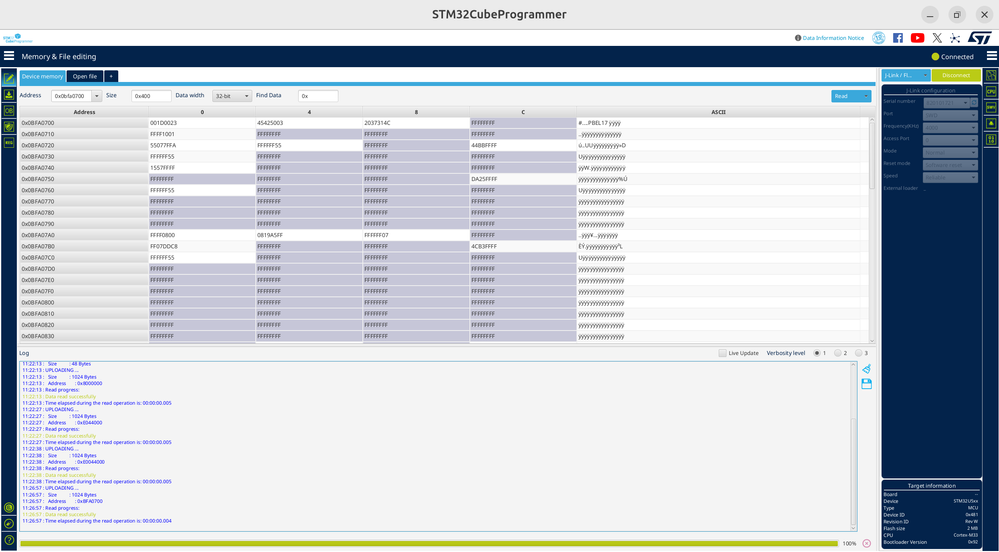This screenshot has height=552, width=999.
Task: Open the Speed Reliable dropdown
Action: click(951, 177)
